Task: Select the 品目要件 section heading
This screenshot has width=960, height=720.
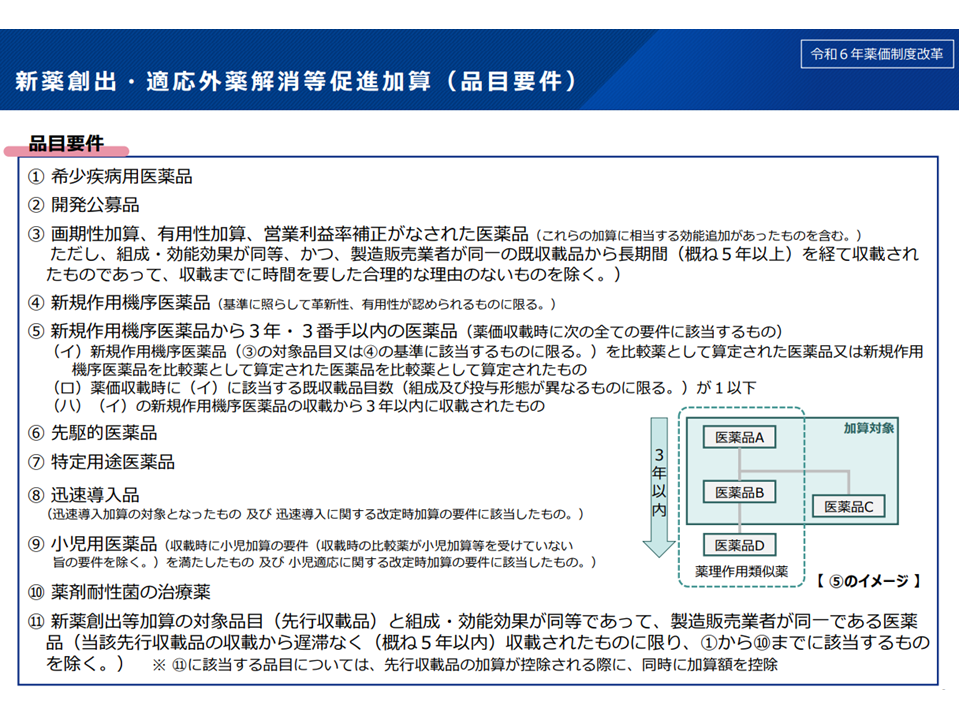Action: pyautogui.click(x=67, y=143)
